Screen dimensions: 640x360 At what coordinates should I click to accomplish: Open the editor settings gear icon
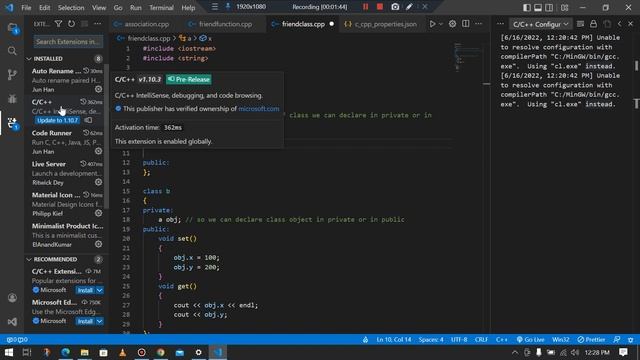click(452, 24)
